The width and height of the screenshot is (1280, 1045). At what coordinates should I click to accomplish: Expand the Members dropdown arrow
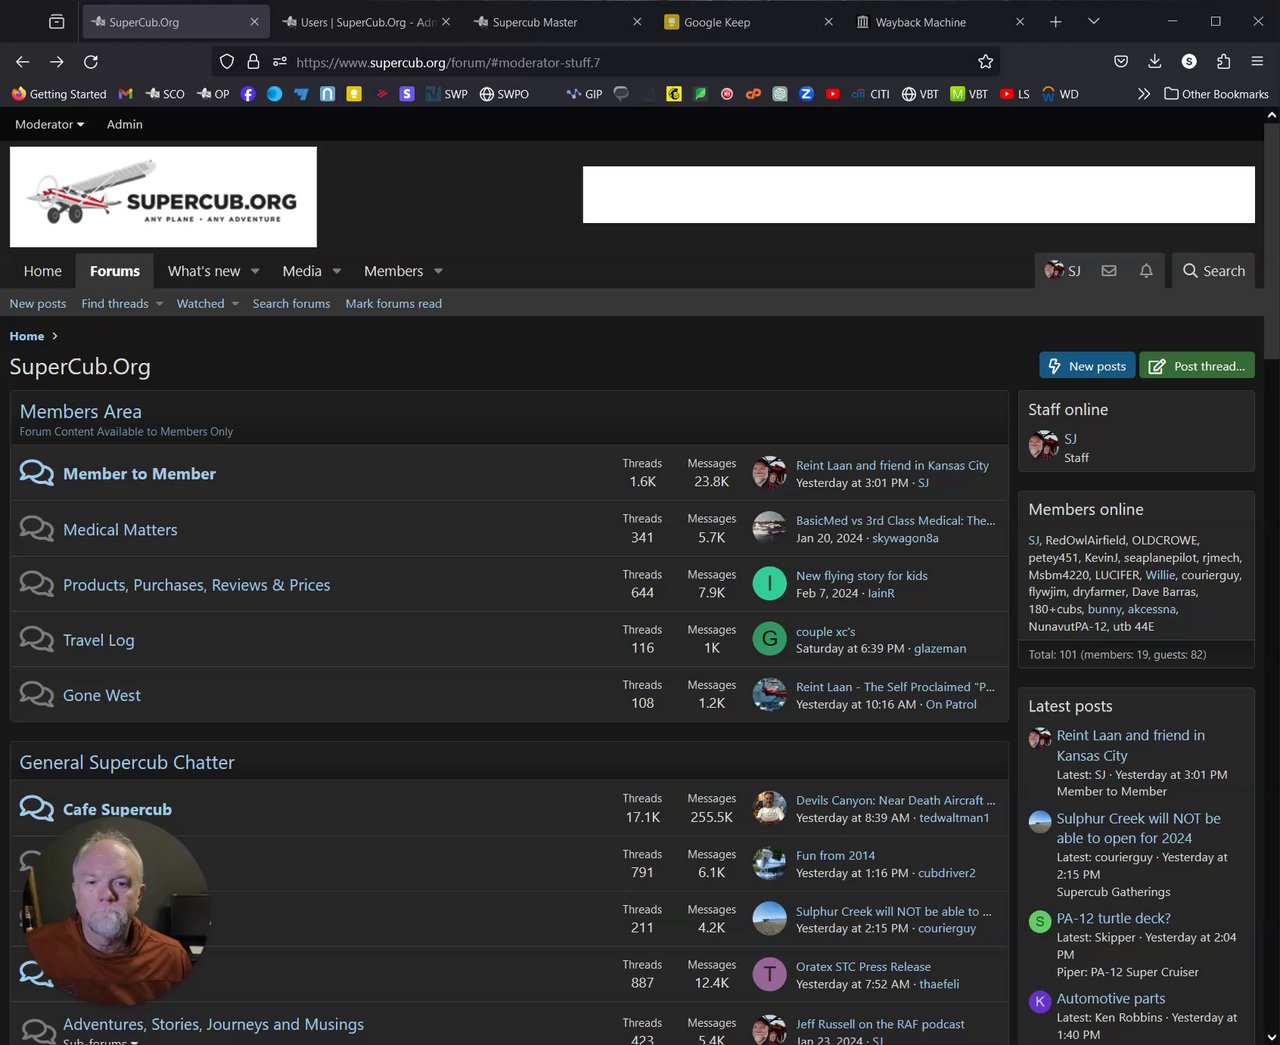pos(438,271)
